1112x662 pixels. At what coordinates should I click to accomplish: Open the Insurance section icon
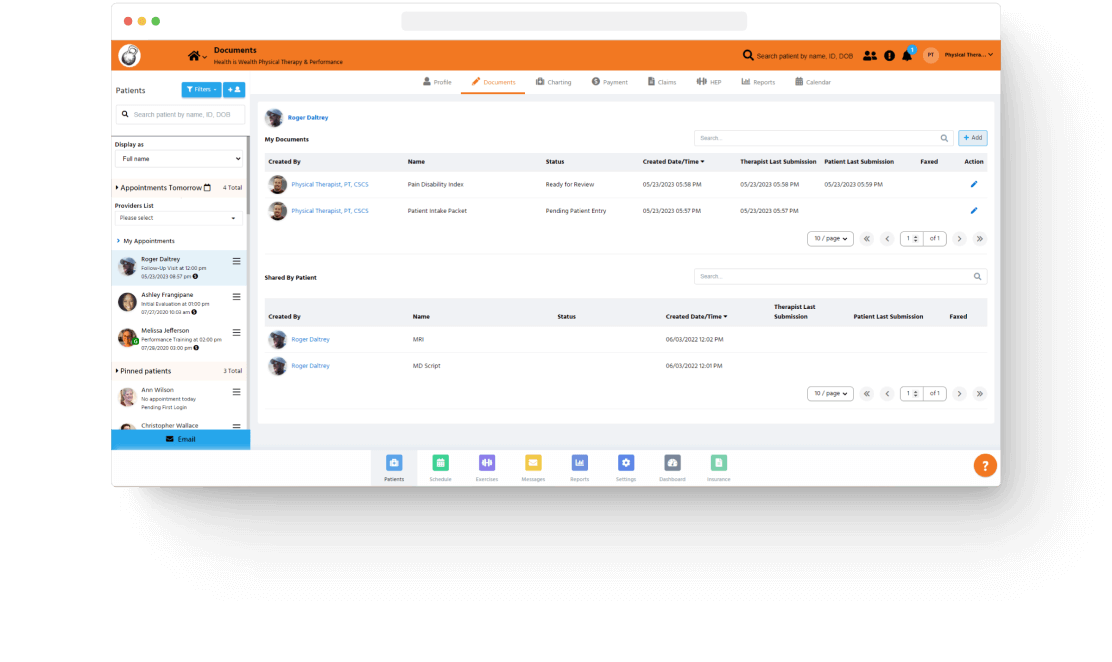pos(718,462)
